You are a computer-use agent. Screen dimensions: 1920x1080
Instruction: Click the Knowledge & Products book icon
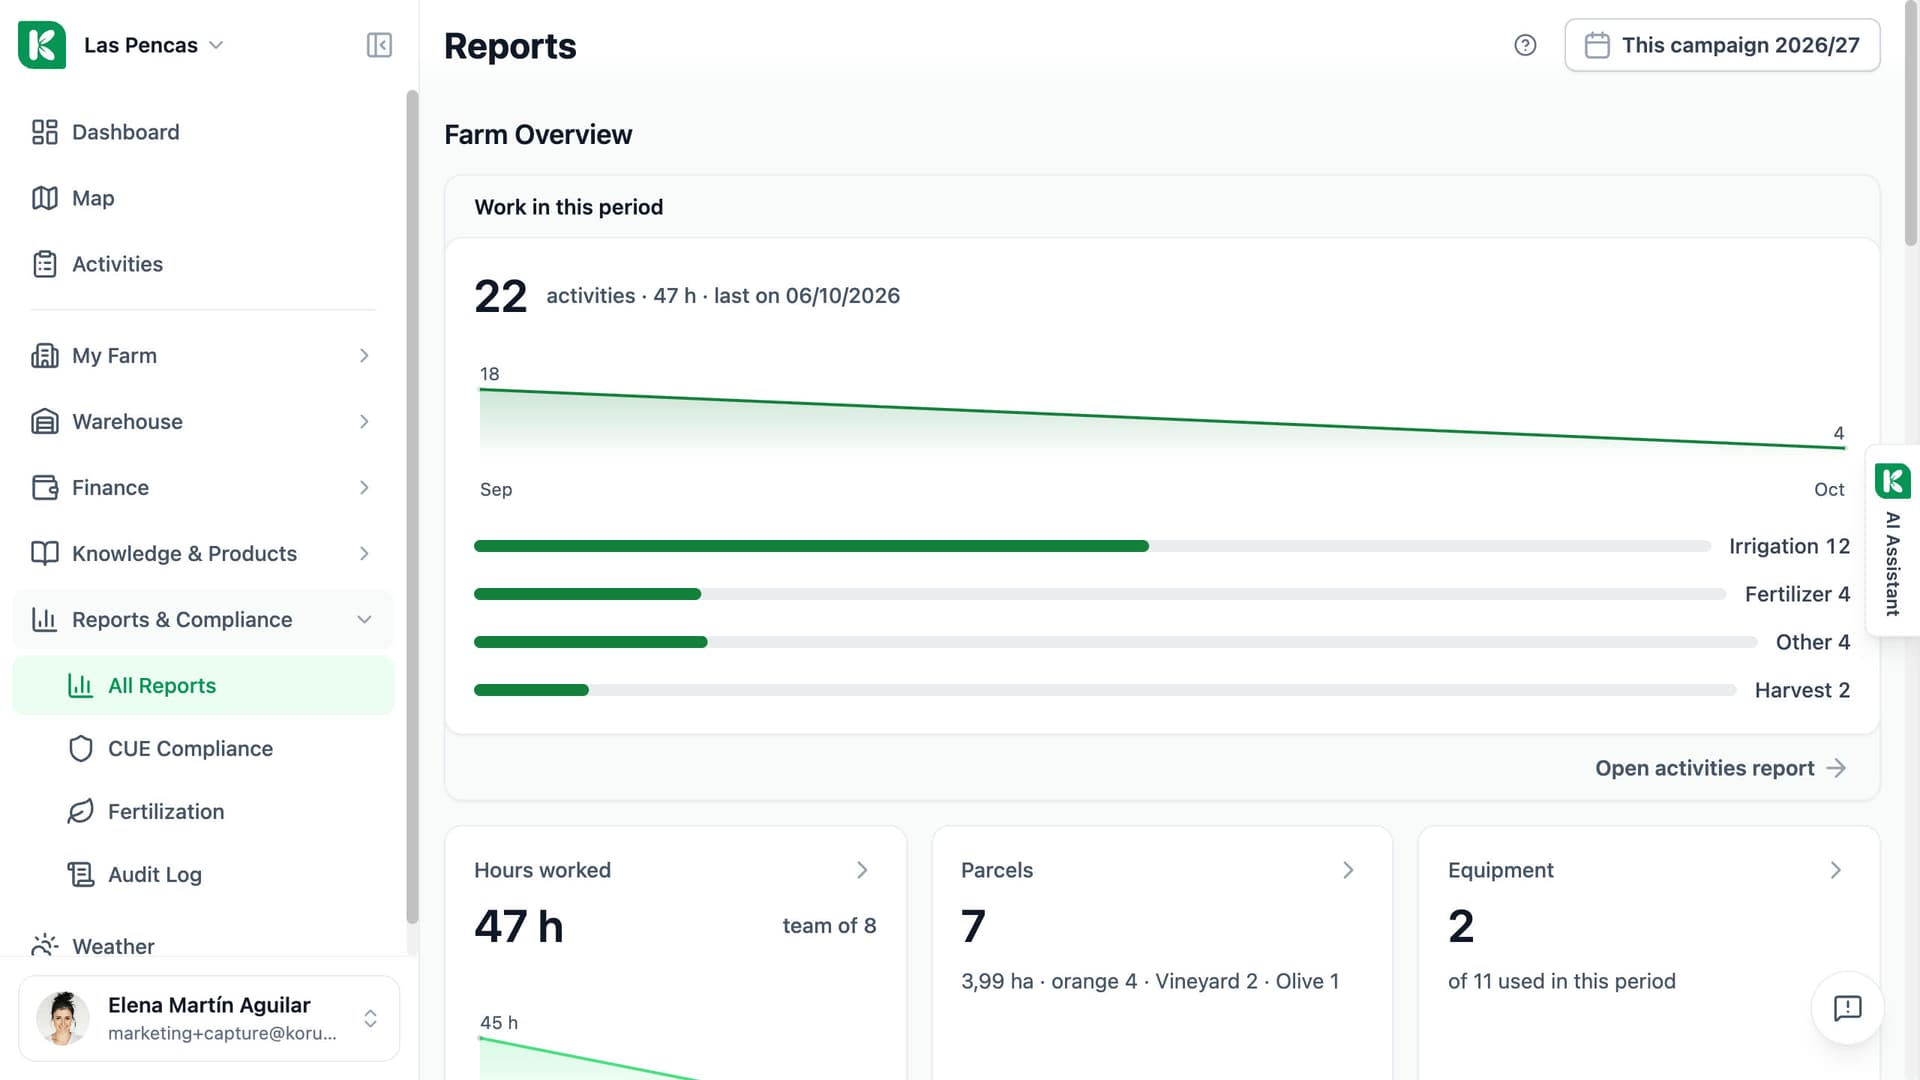pos(45,554)
